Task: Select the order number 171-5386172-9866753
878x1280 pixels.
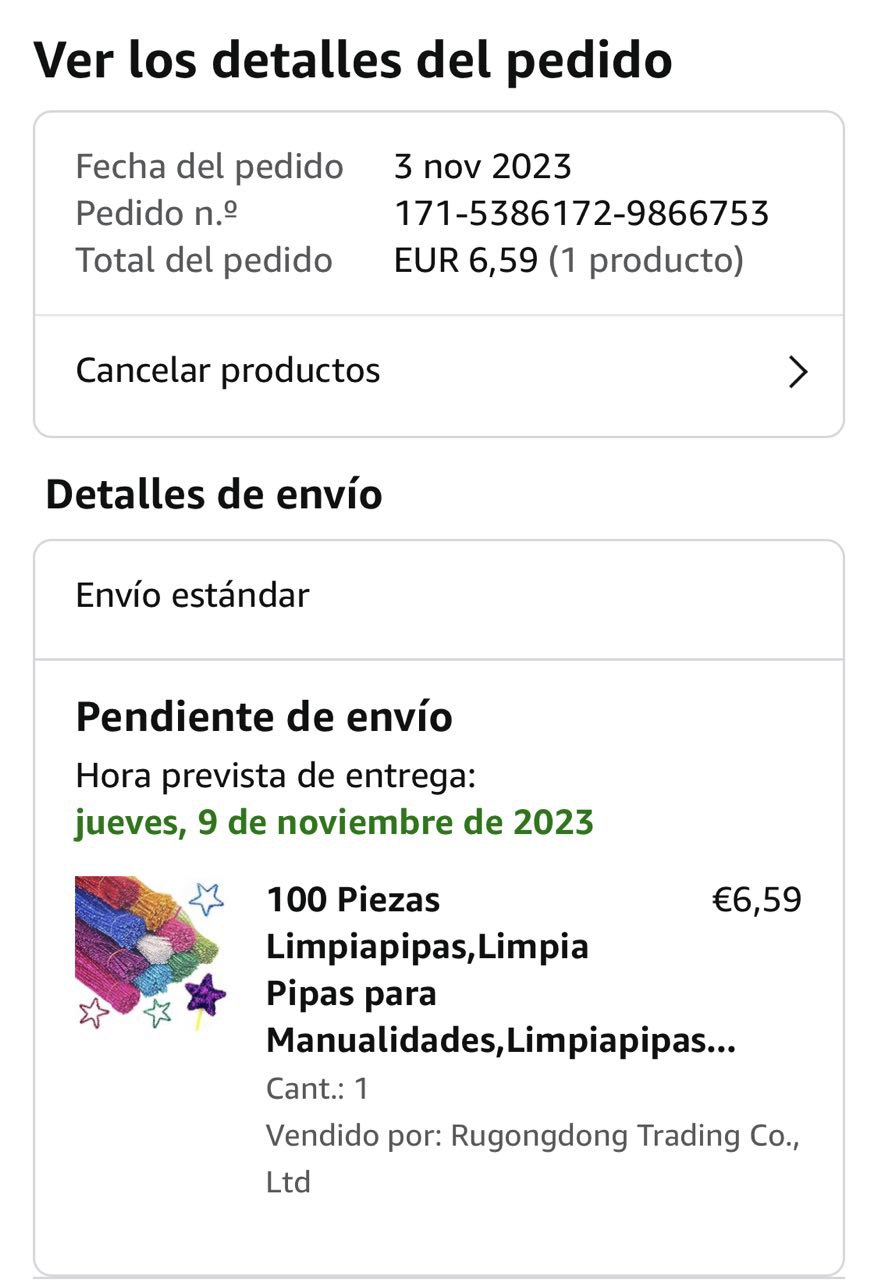Action: [581, 213]
